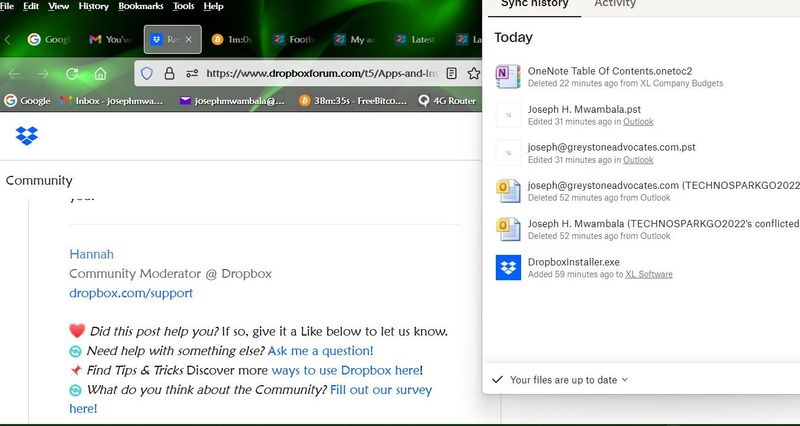Screen dimensions: 800x426
Task: Click the padlock site security icon
Action: [x=168, y=73]
